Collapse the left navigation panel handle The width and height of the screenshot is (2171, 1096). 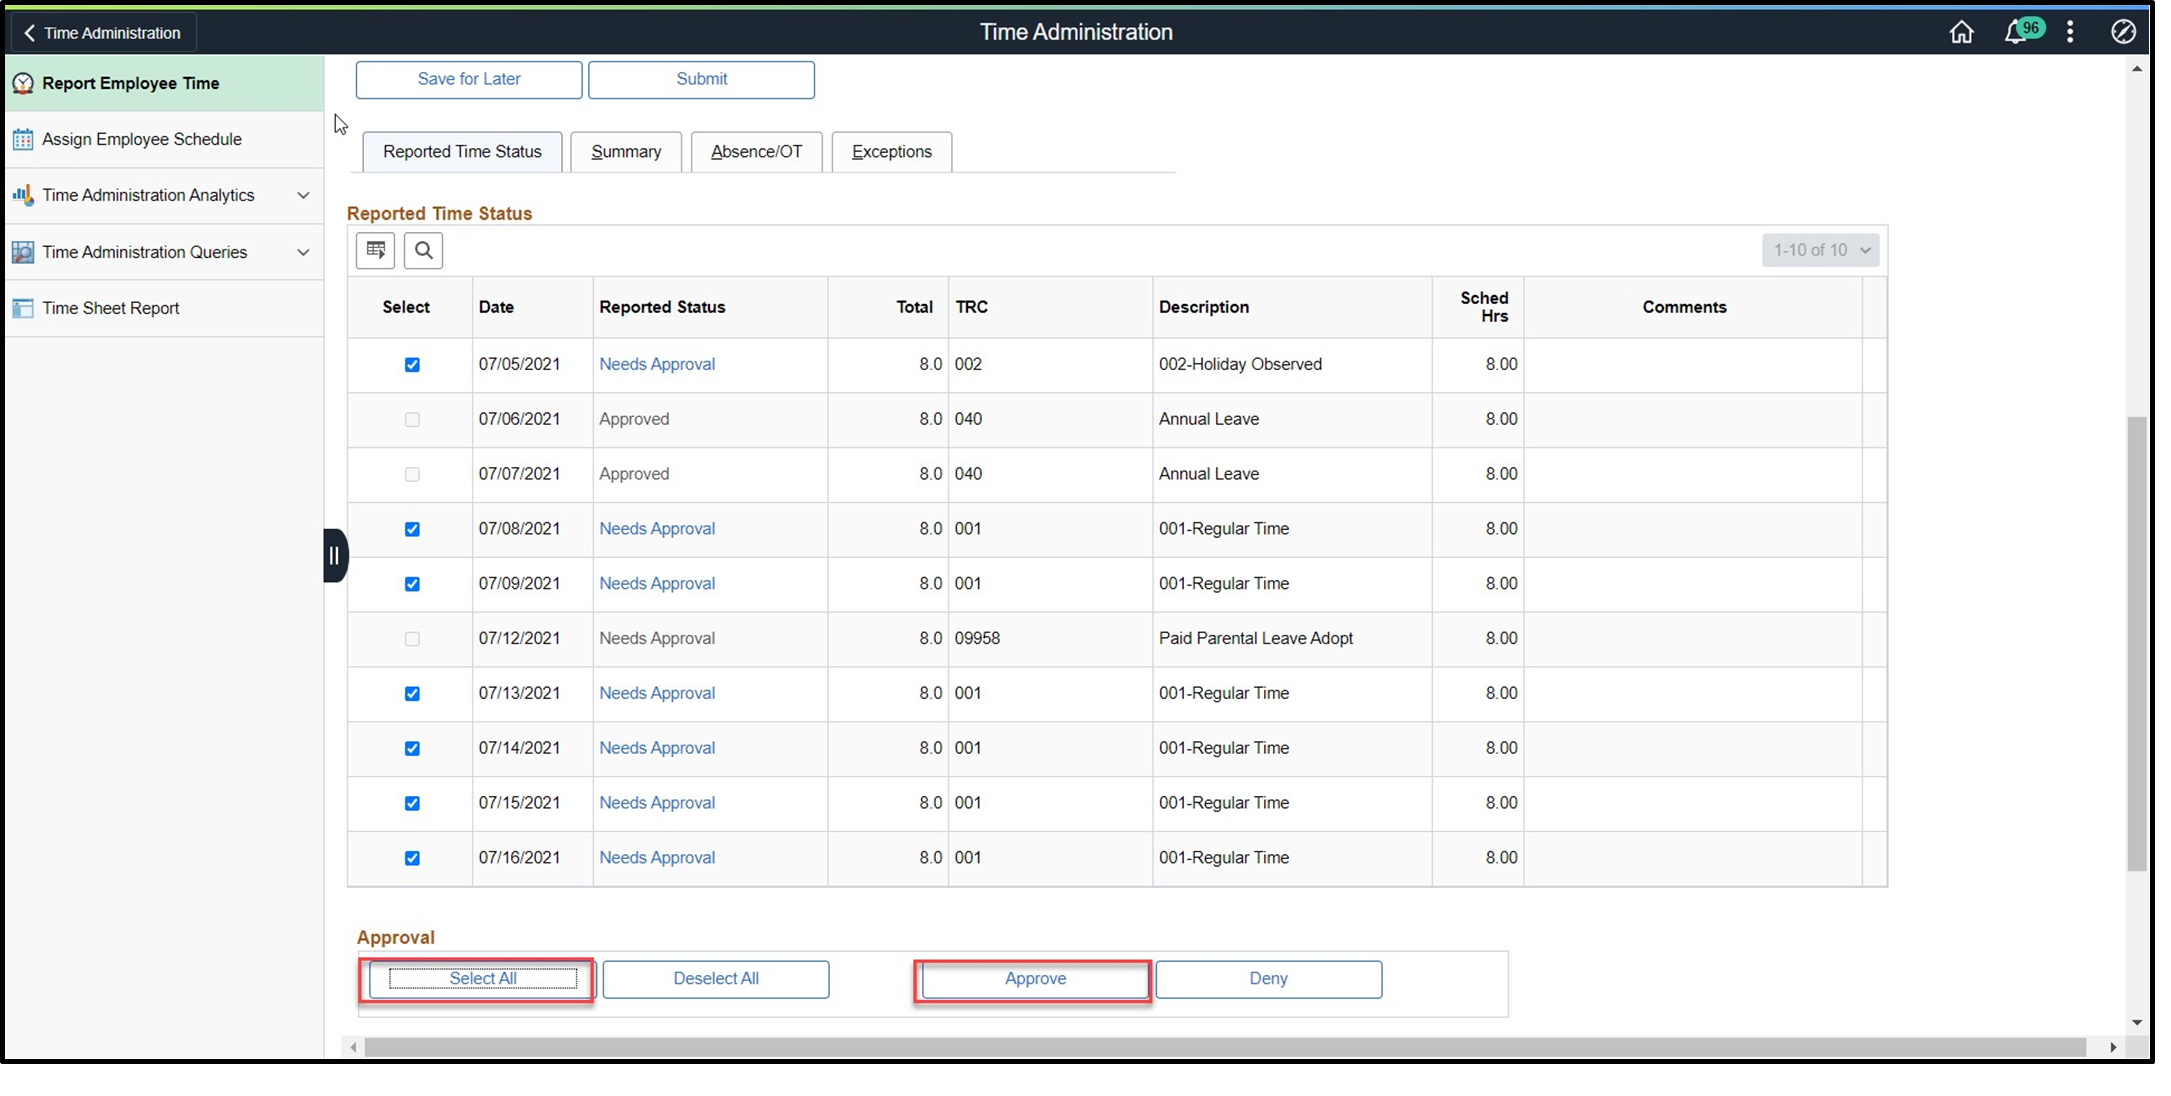point(335,555)
